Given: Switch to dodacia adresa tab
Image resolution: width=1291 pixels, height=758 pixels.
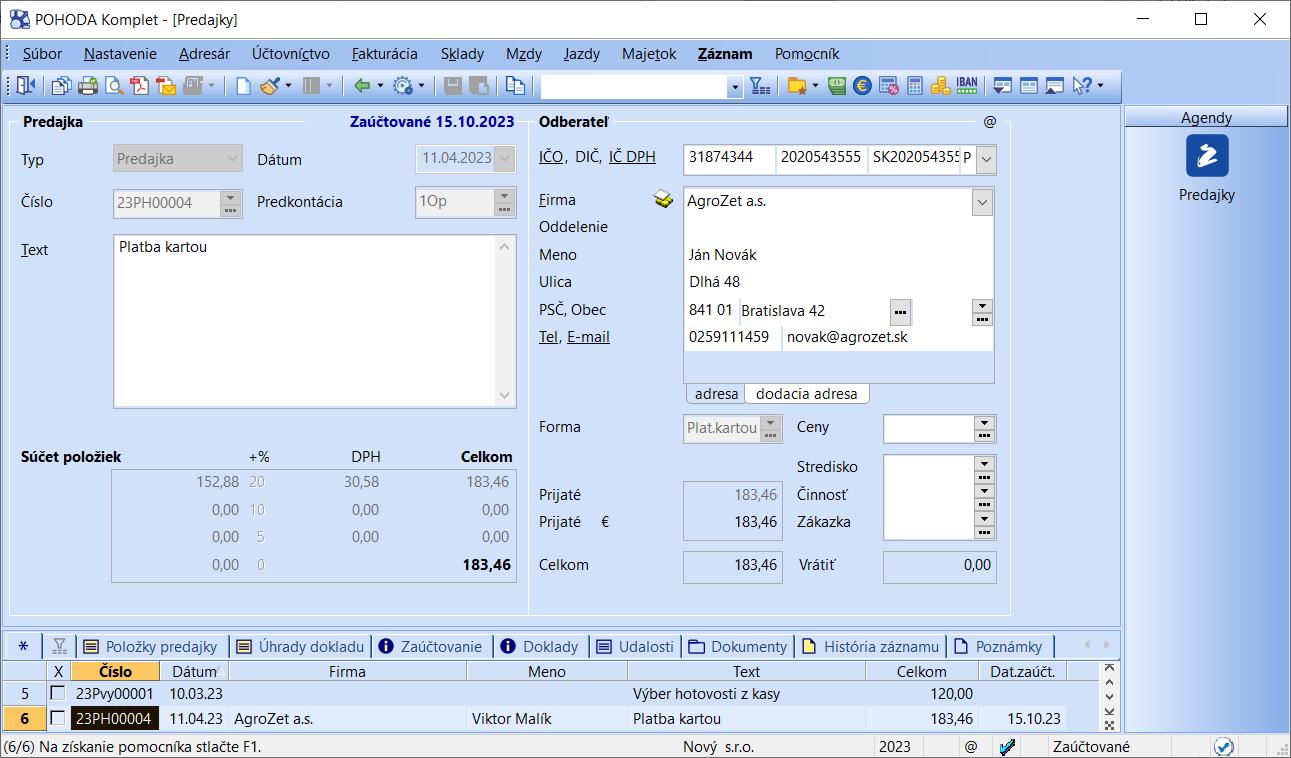Looking at the screenshot, I should pos(806,394).
